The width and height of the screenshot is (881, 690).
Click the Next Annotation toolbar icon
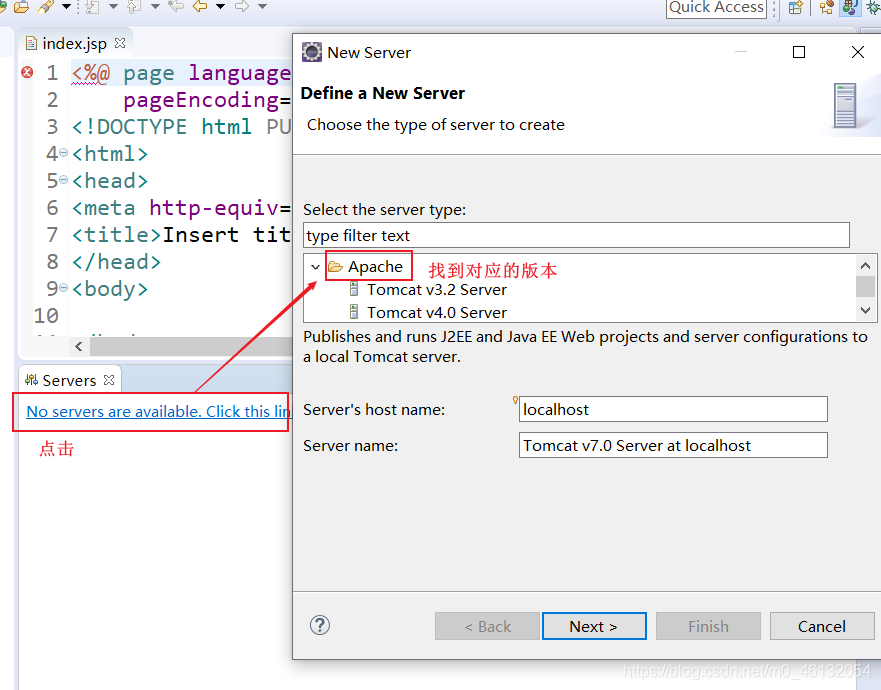[x=93, y=7]
